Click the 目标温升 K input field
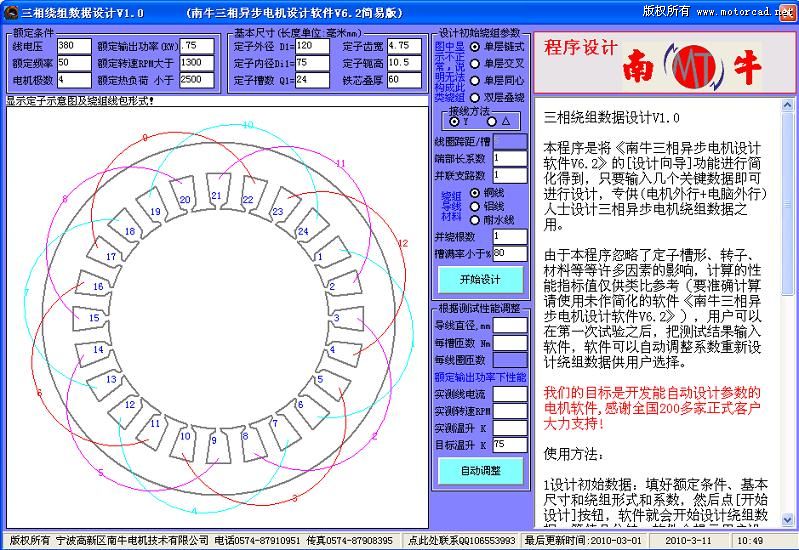 tap(510, 444)
